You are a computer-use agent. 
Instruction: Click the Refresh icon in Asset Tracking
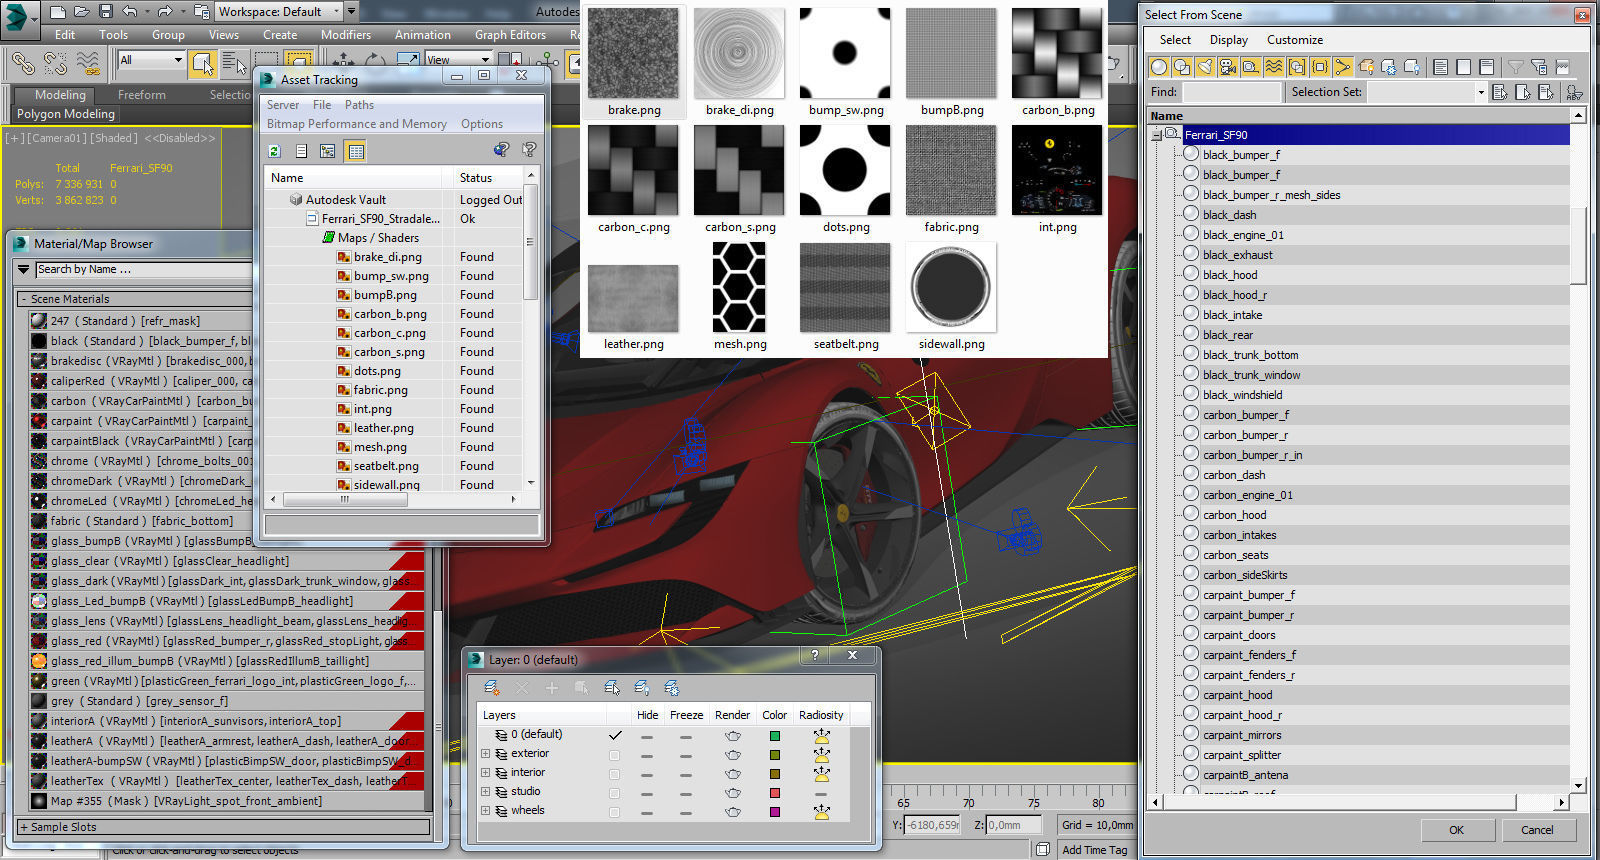(274, 151)
